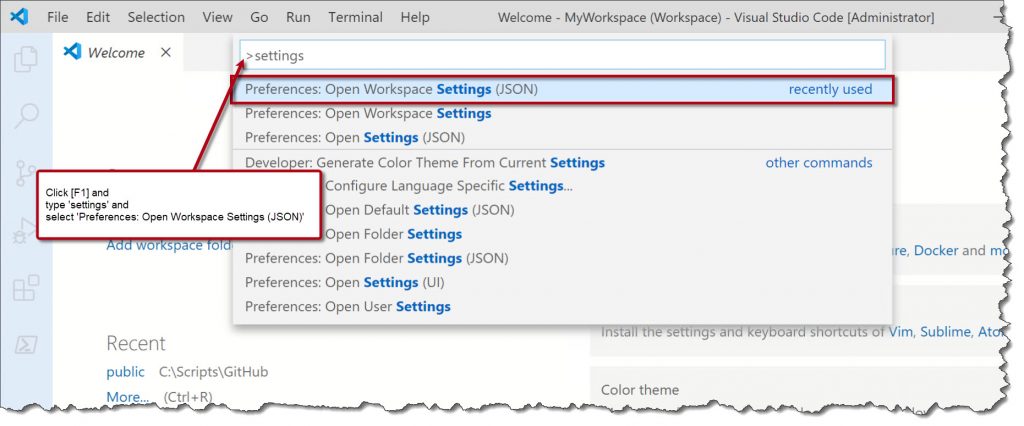Select 'Preferences: Open Folder Settings (JSON)' command
1024x426 pixels.
coord(562,258)
